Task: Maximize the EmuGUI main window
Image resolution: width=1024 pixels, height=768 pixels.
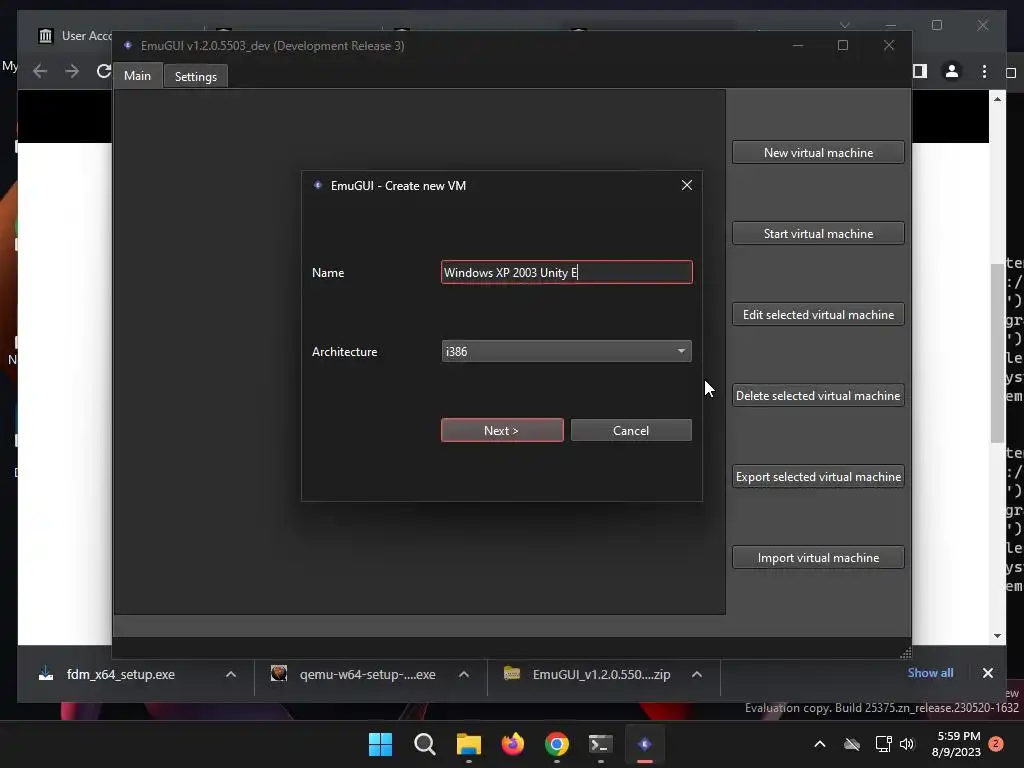Action: coord(842,45)
